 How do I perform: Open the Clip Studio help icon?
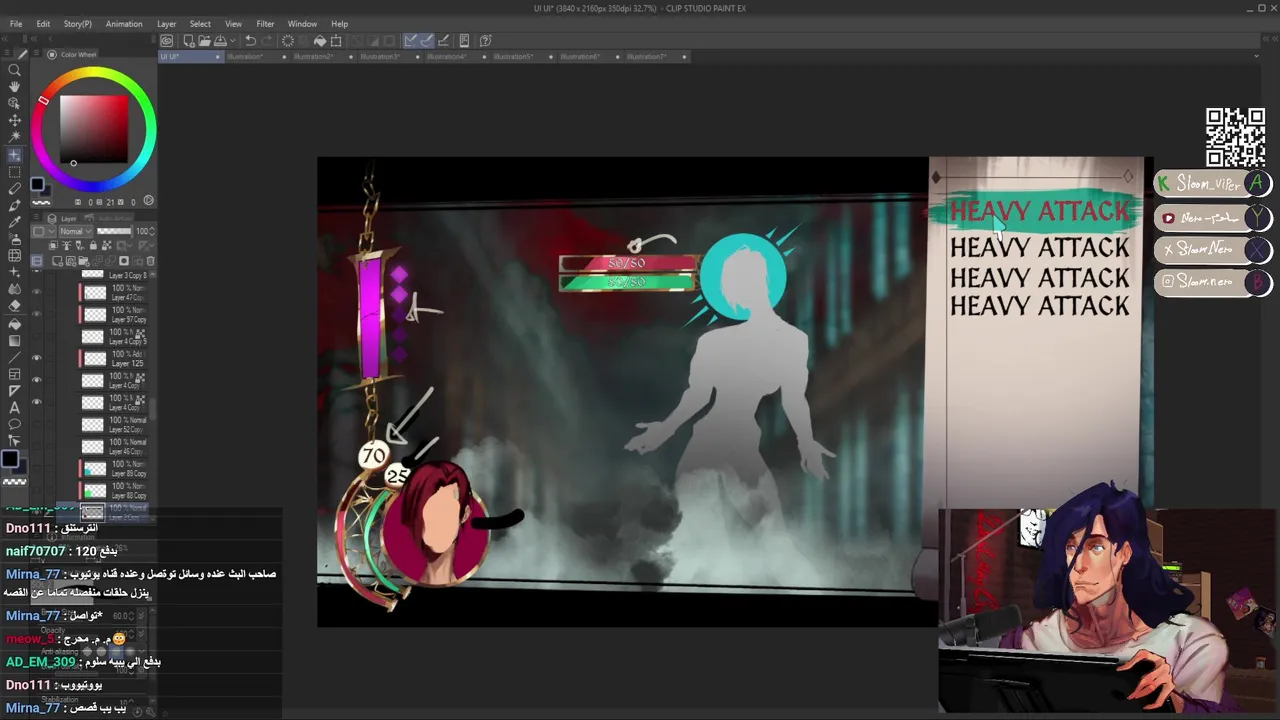coord(486,41)
